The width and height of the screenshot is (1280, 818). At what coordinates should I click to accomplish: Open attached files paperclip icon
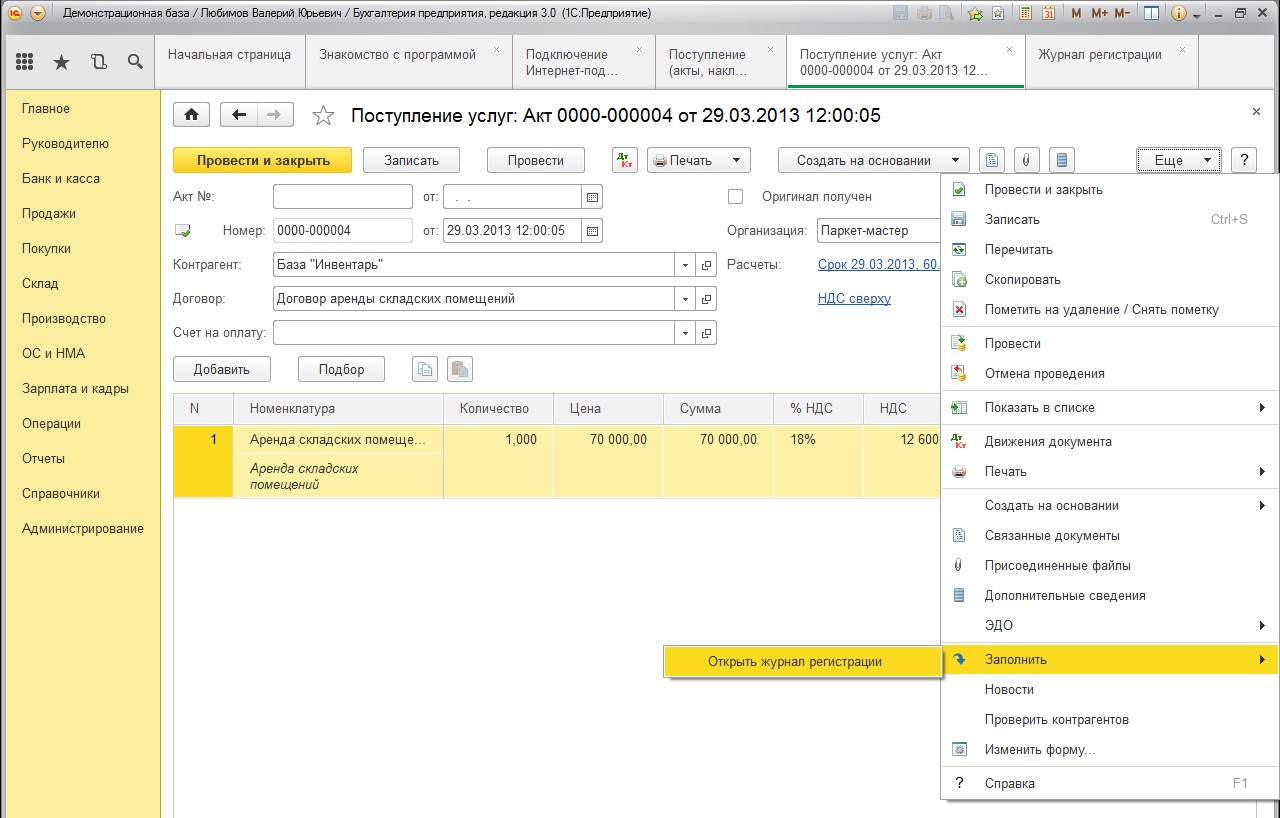(x=1027, y=160)
